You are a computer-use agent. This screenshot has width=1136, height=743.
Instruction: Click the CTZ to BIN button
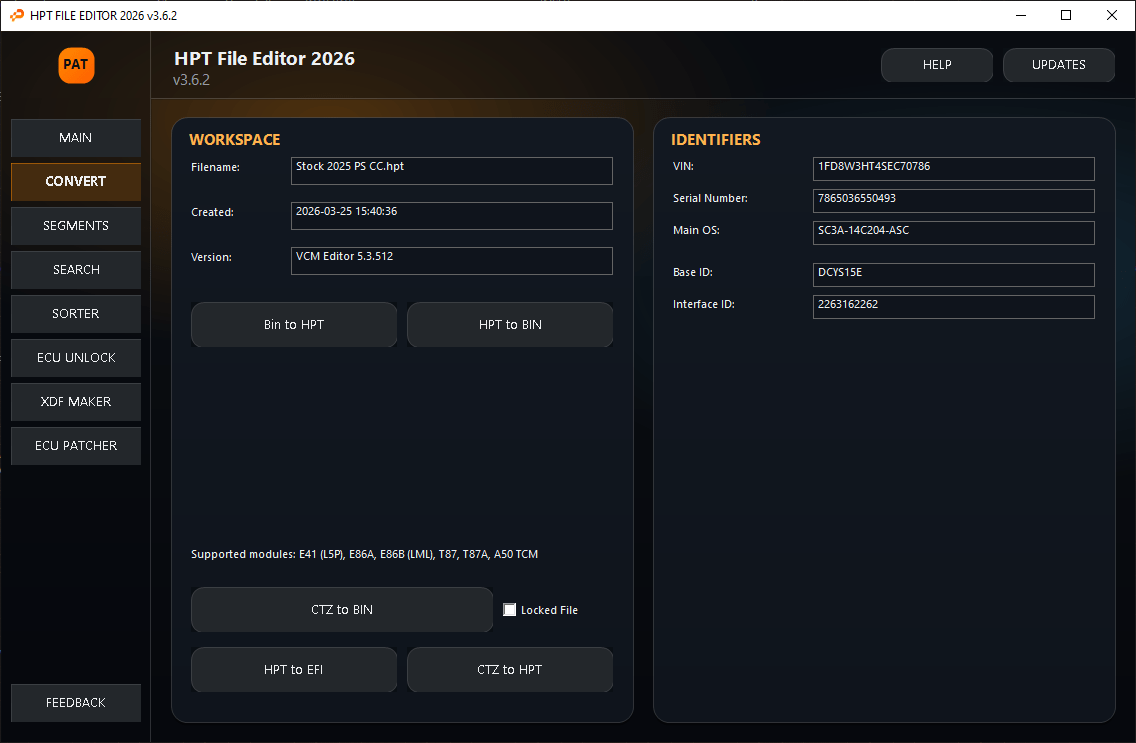(342, 610)
